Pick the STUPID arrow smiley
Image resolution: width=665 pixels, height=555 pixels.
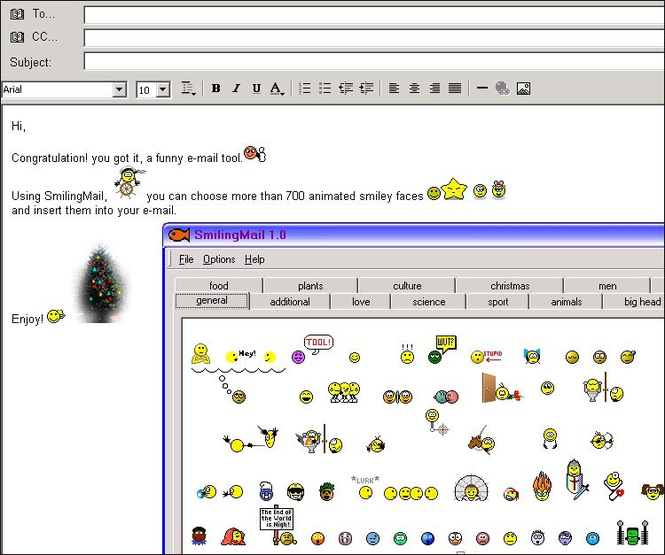(486, 357)
